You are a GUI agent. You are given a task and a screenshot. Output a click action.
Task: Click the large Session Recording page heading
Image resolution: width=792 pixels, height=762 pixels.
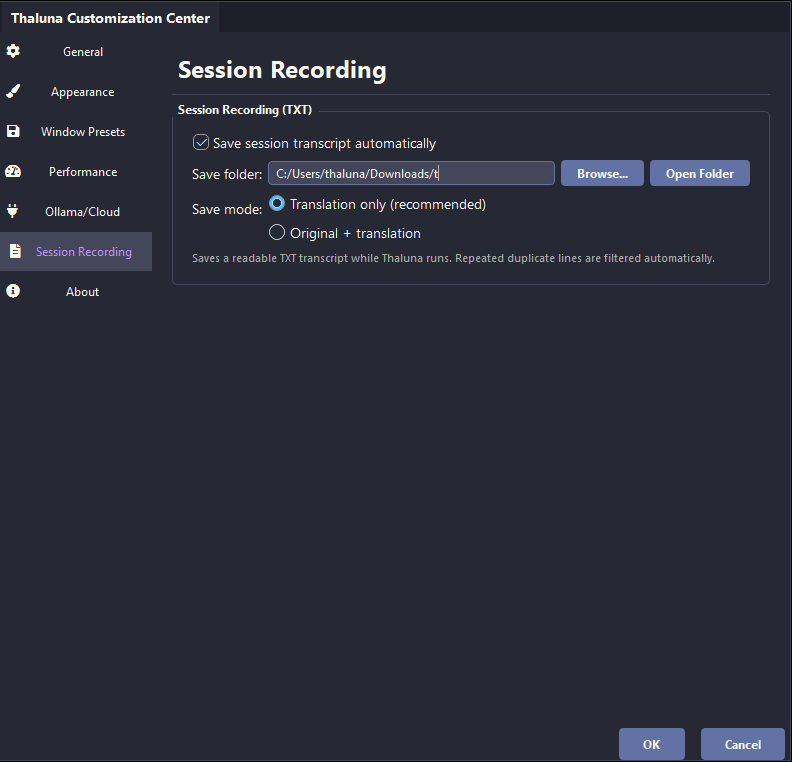[x=282, y=70]
